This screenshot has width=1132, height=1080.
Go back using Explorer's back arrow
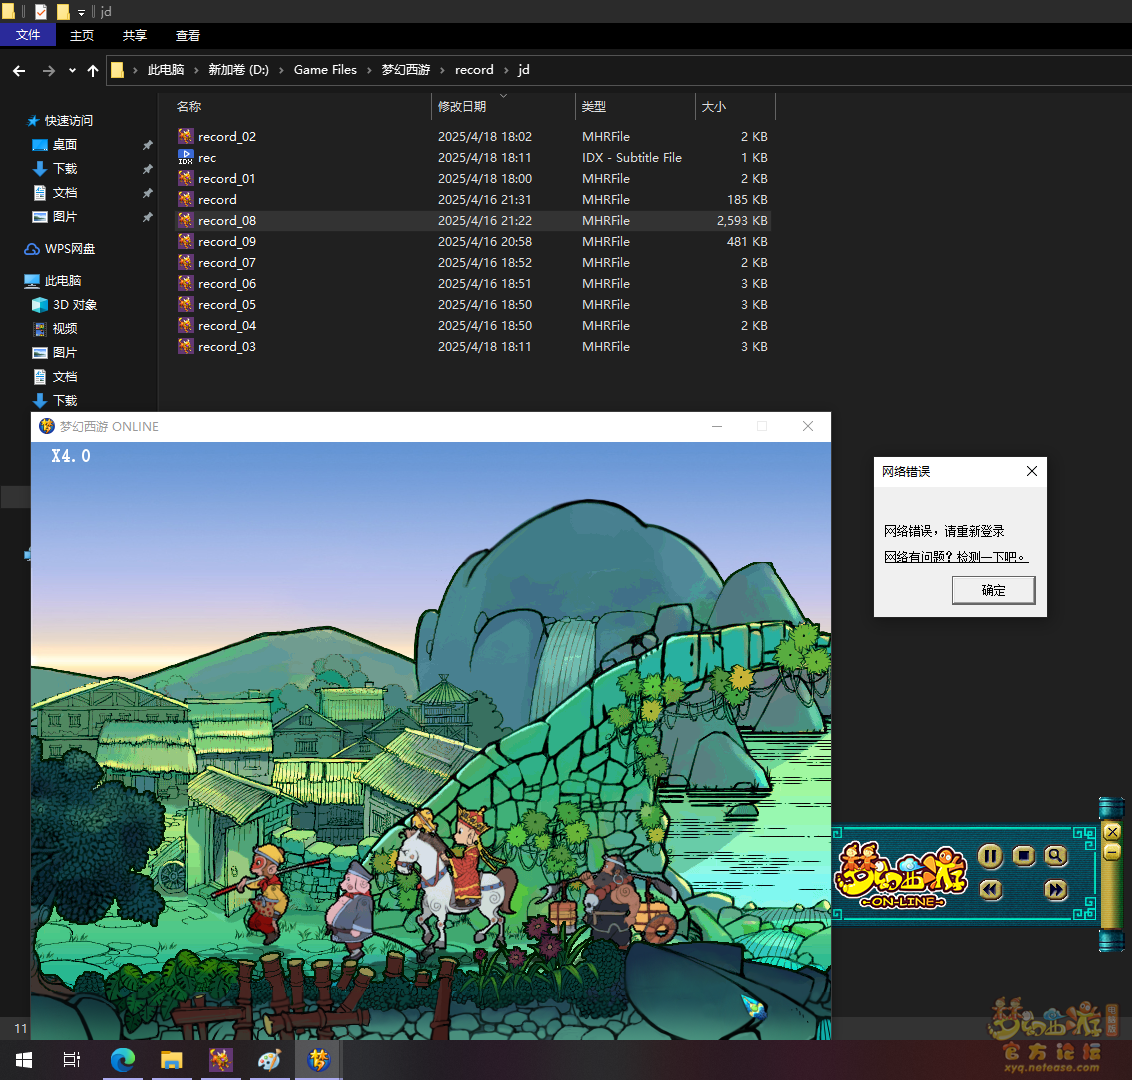tap(19, 70)
